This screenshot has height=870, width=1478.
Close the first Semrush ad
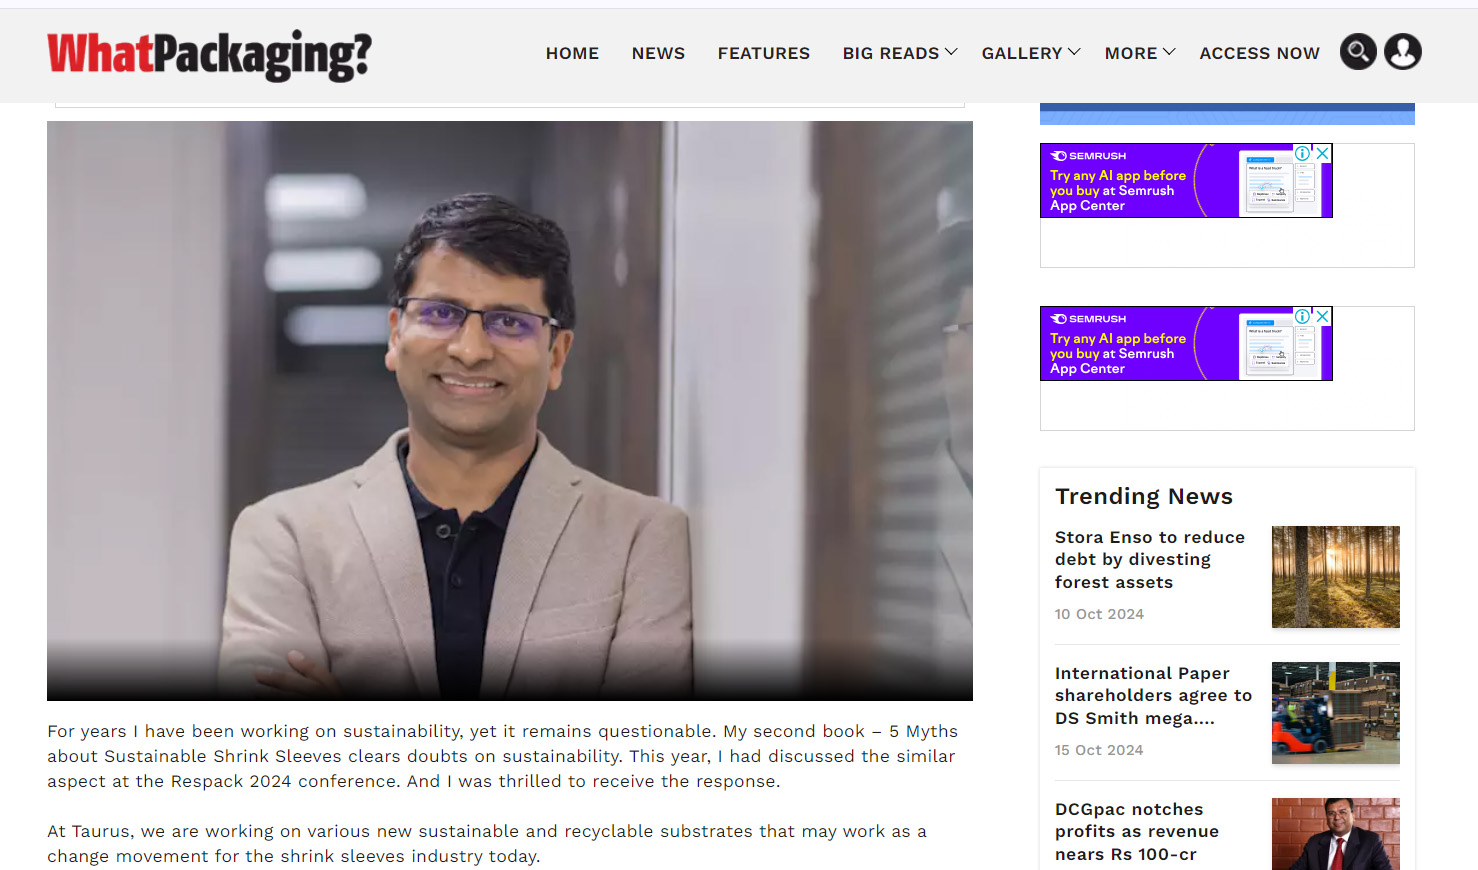[1322, 153]
